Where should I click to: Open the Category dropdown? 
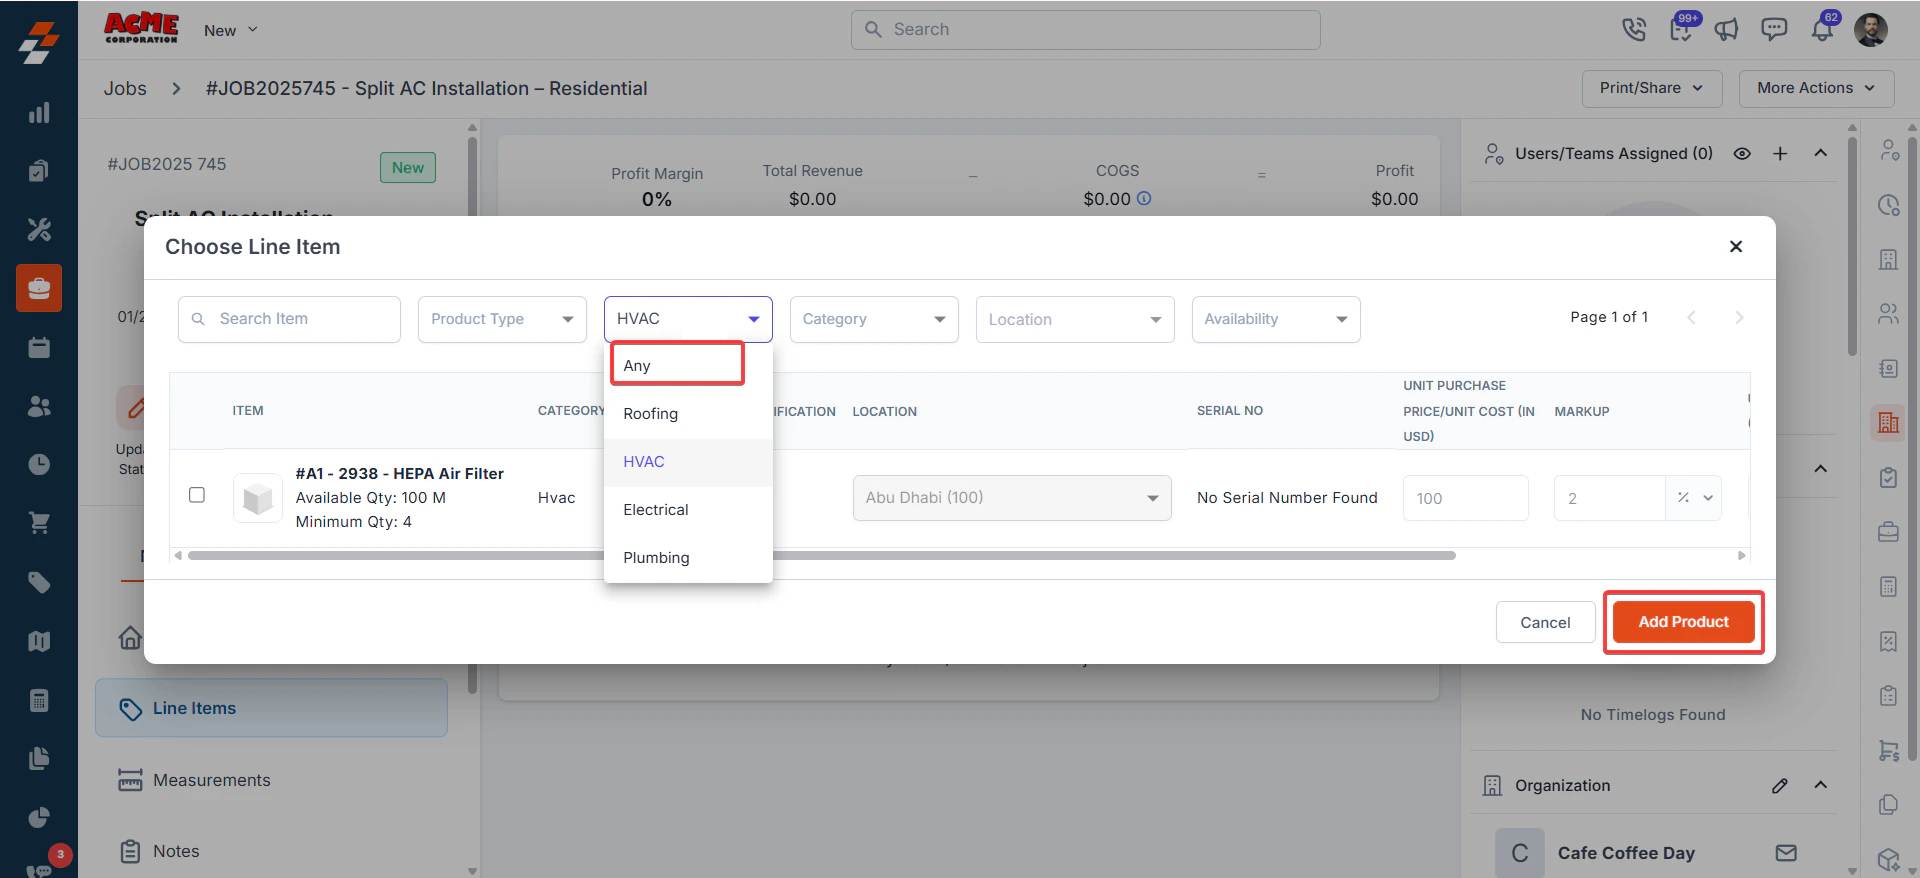click(x=874, y=319)
